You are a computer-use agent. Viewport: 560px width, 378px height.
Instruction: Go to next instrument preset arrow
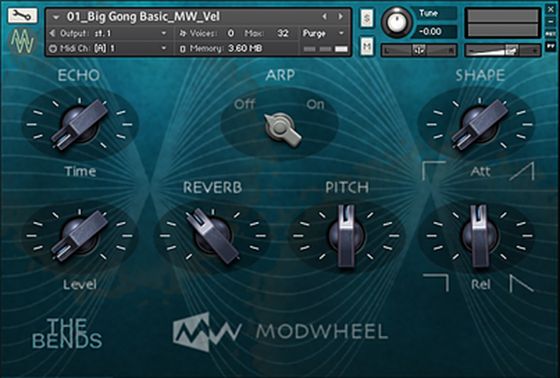coord(340,16)
